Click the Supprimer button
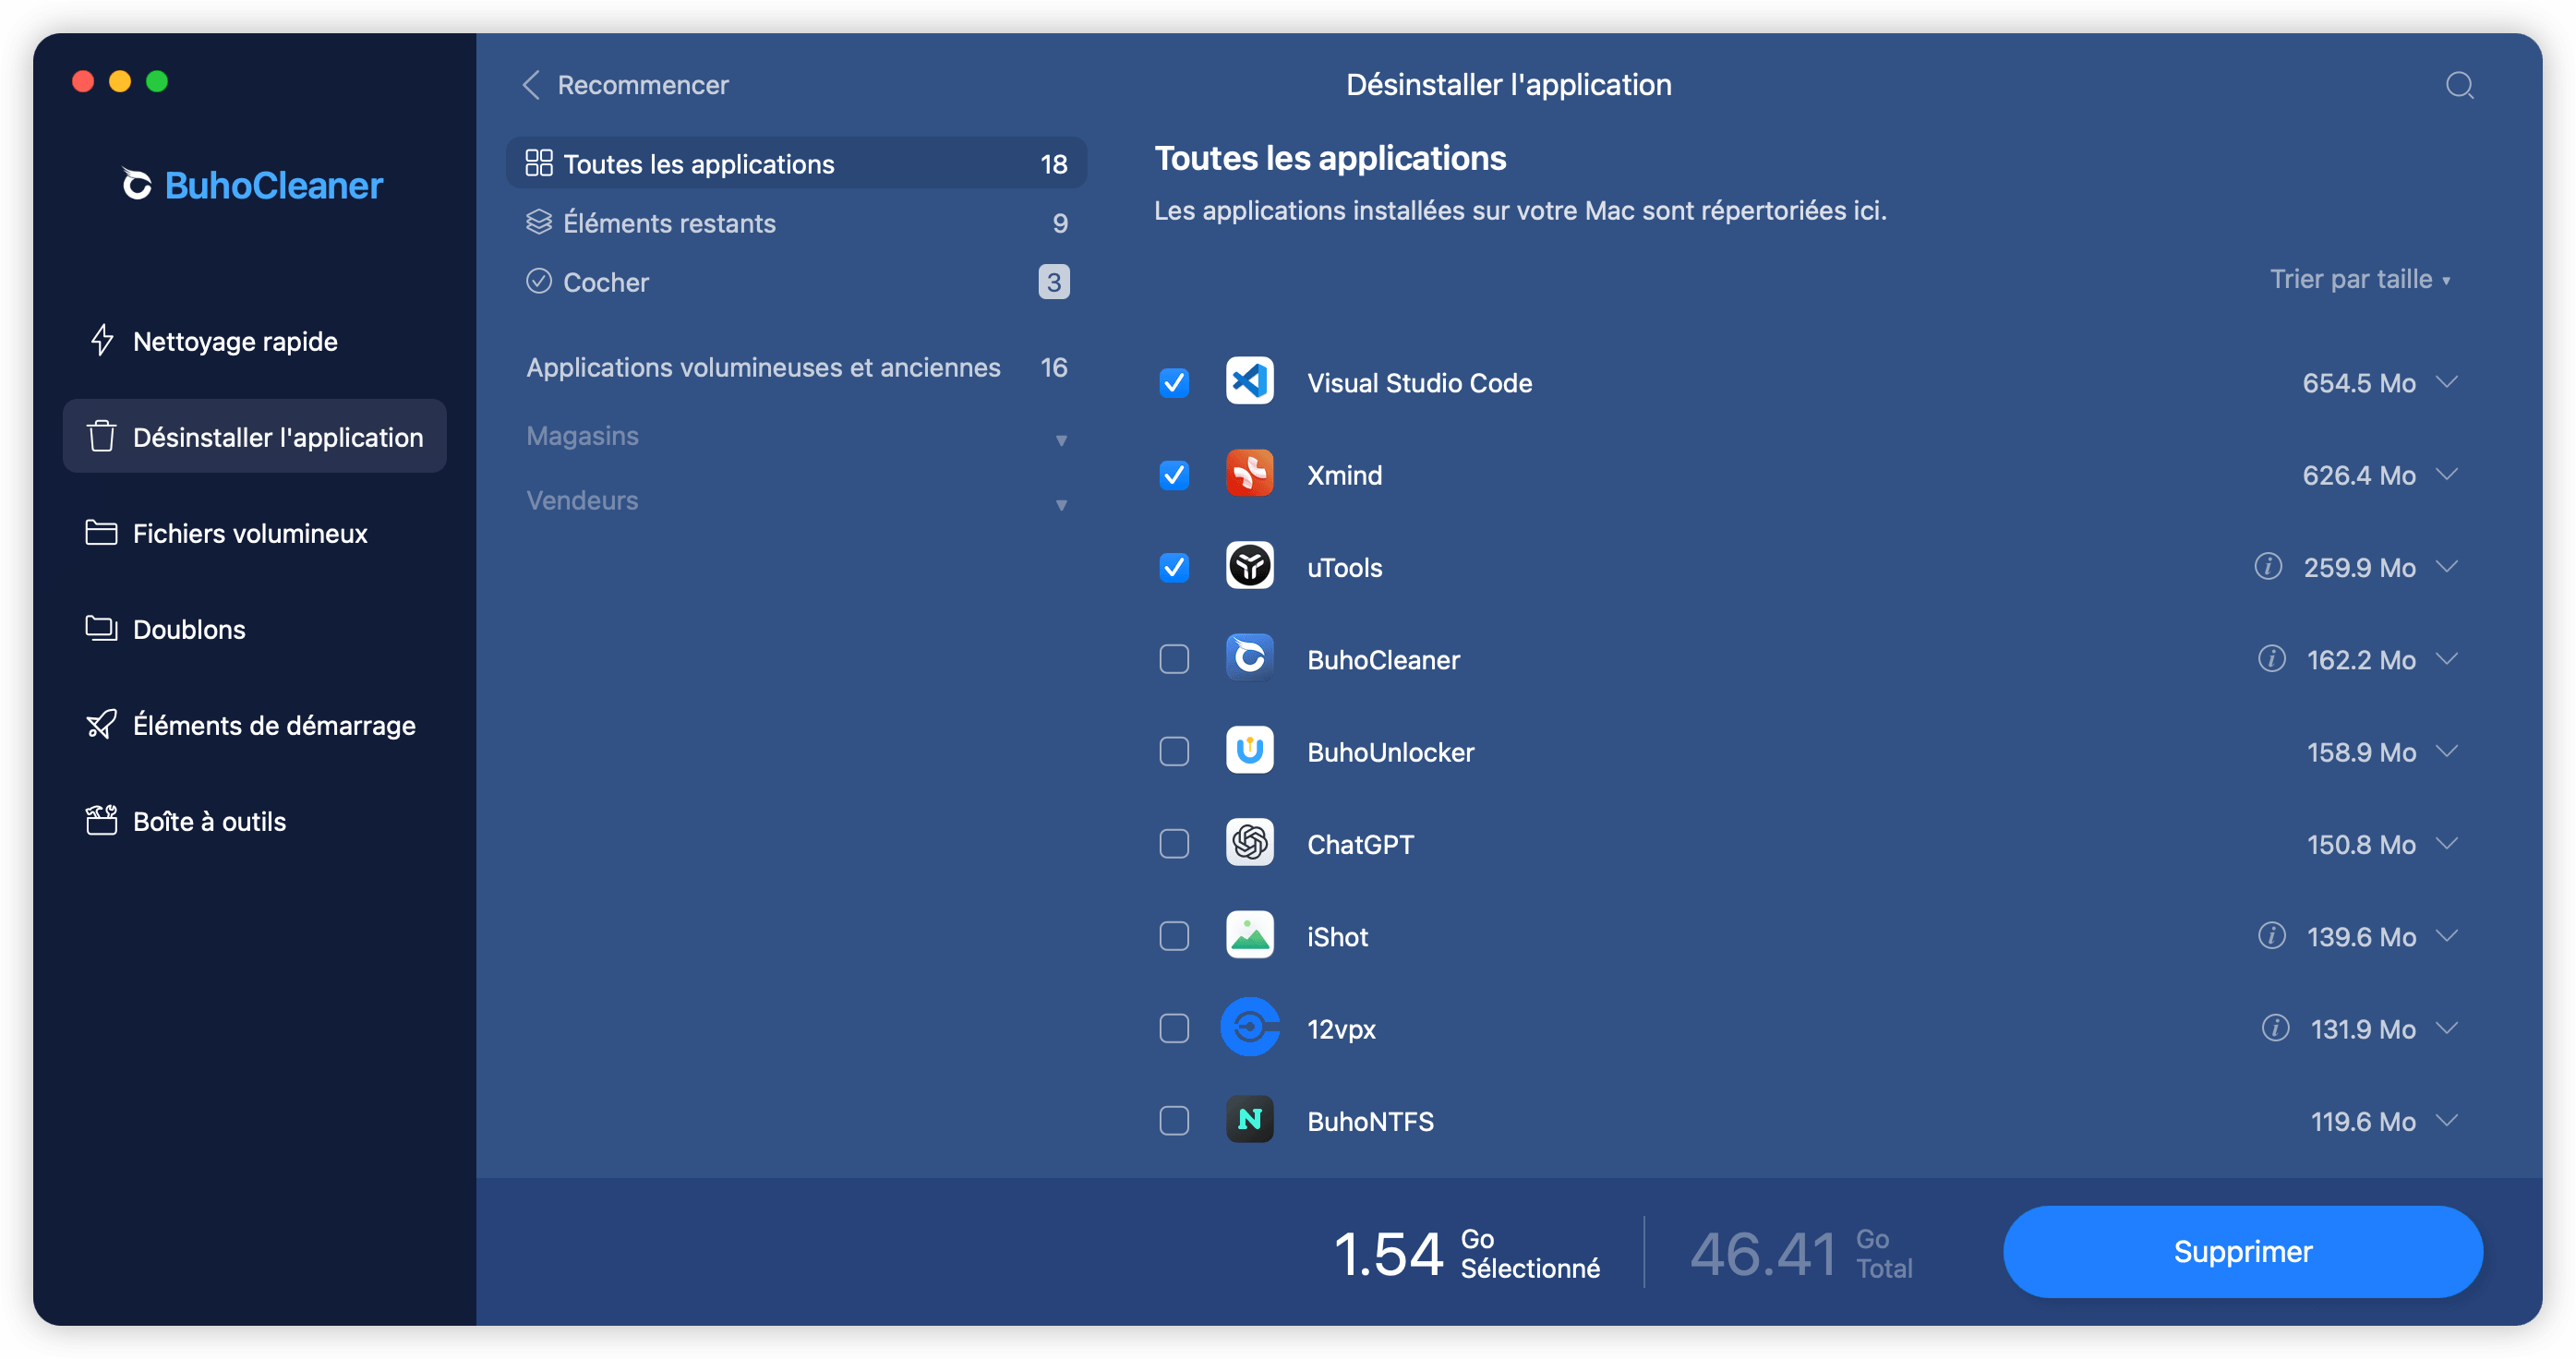2576x1359 pixels. coord(2242,1251)
